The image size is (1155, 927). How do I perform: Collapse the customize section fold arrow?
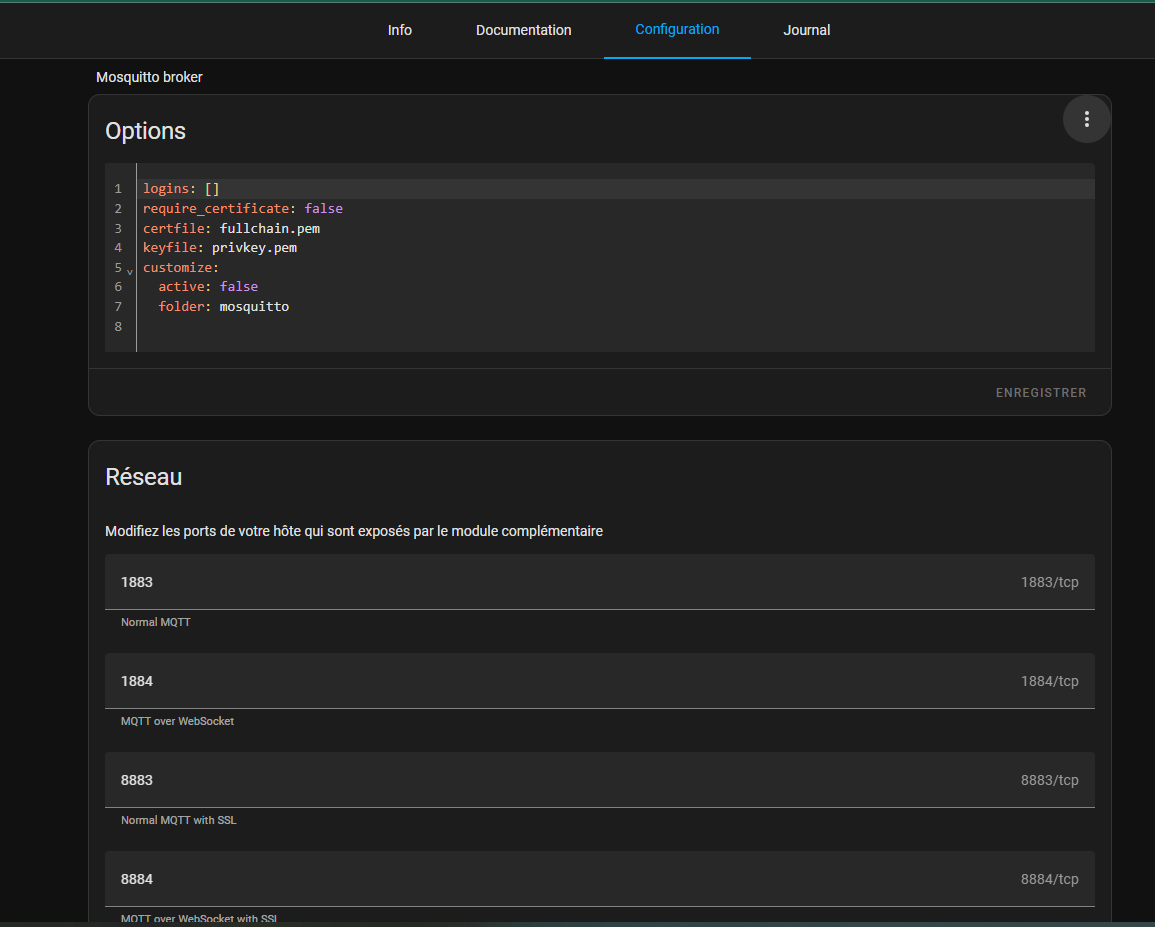tap(130, 271)
